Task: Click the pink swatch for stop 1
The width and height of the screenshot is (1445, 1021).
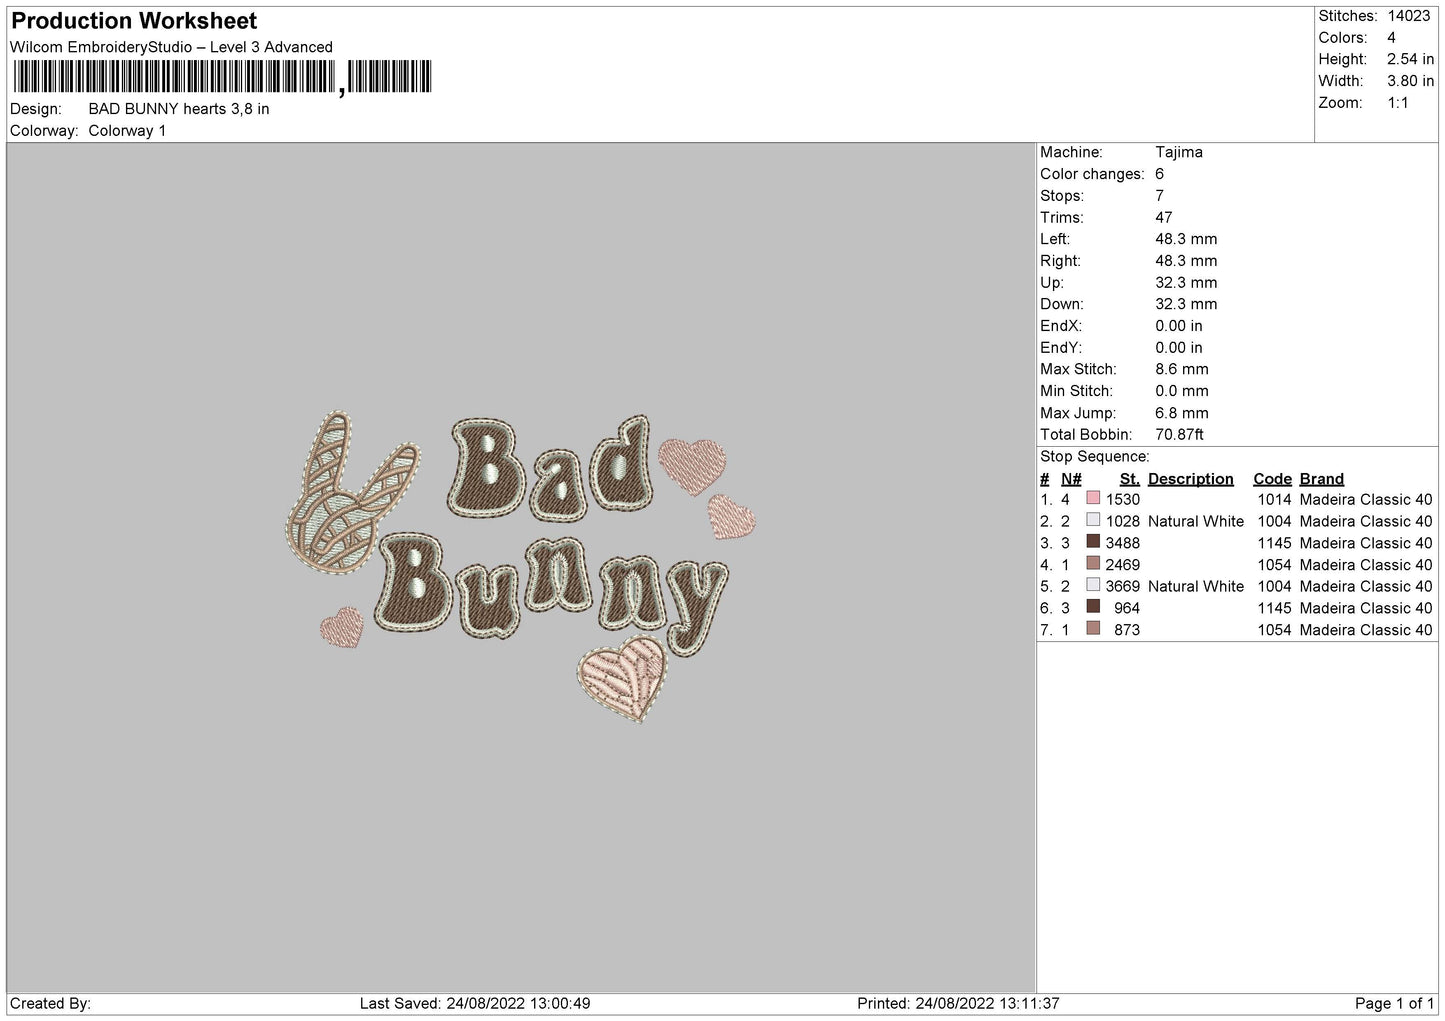Action: click(1093, 499)
